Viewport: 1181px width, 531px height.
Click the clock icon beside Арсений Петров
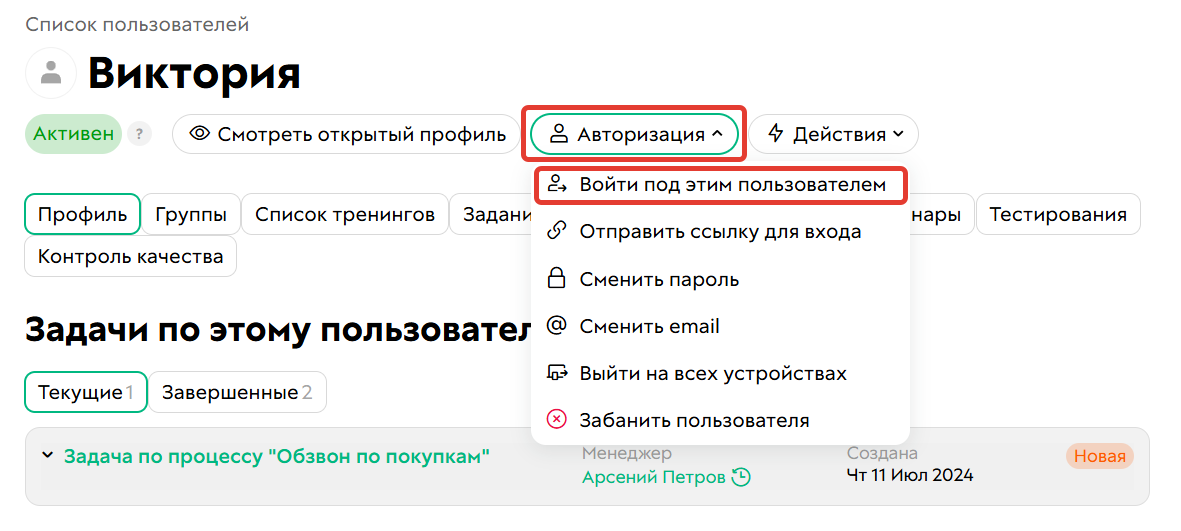pyautogui.click(x=741, y=477)
